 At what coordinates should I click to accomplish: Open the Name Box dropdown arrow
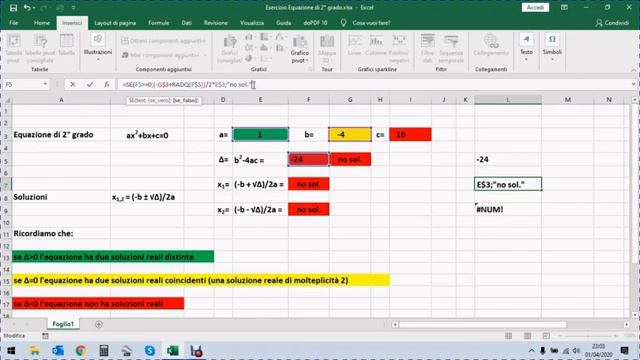click(x=45, y=84)
